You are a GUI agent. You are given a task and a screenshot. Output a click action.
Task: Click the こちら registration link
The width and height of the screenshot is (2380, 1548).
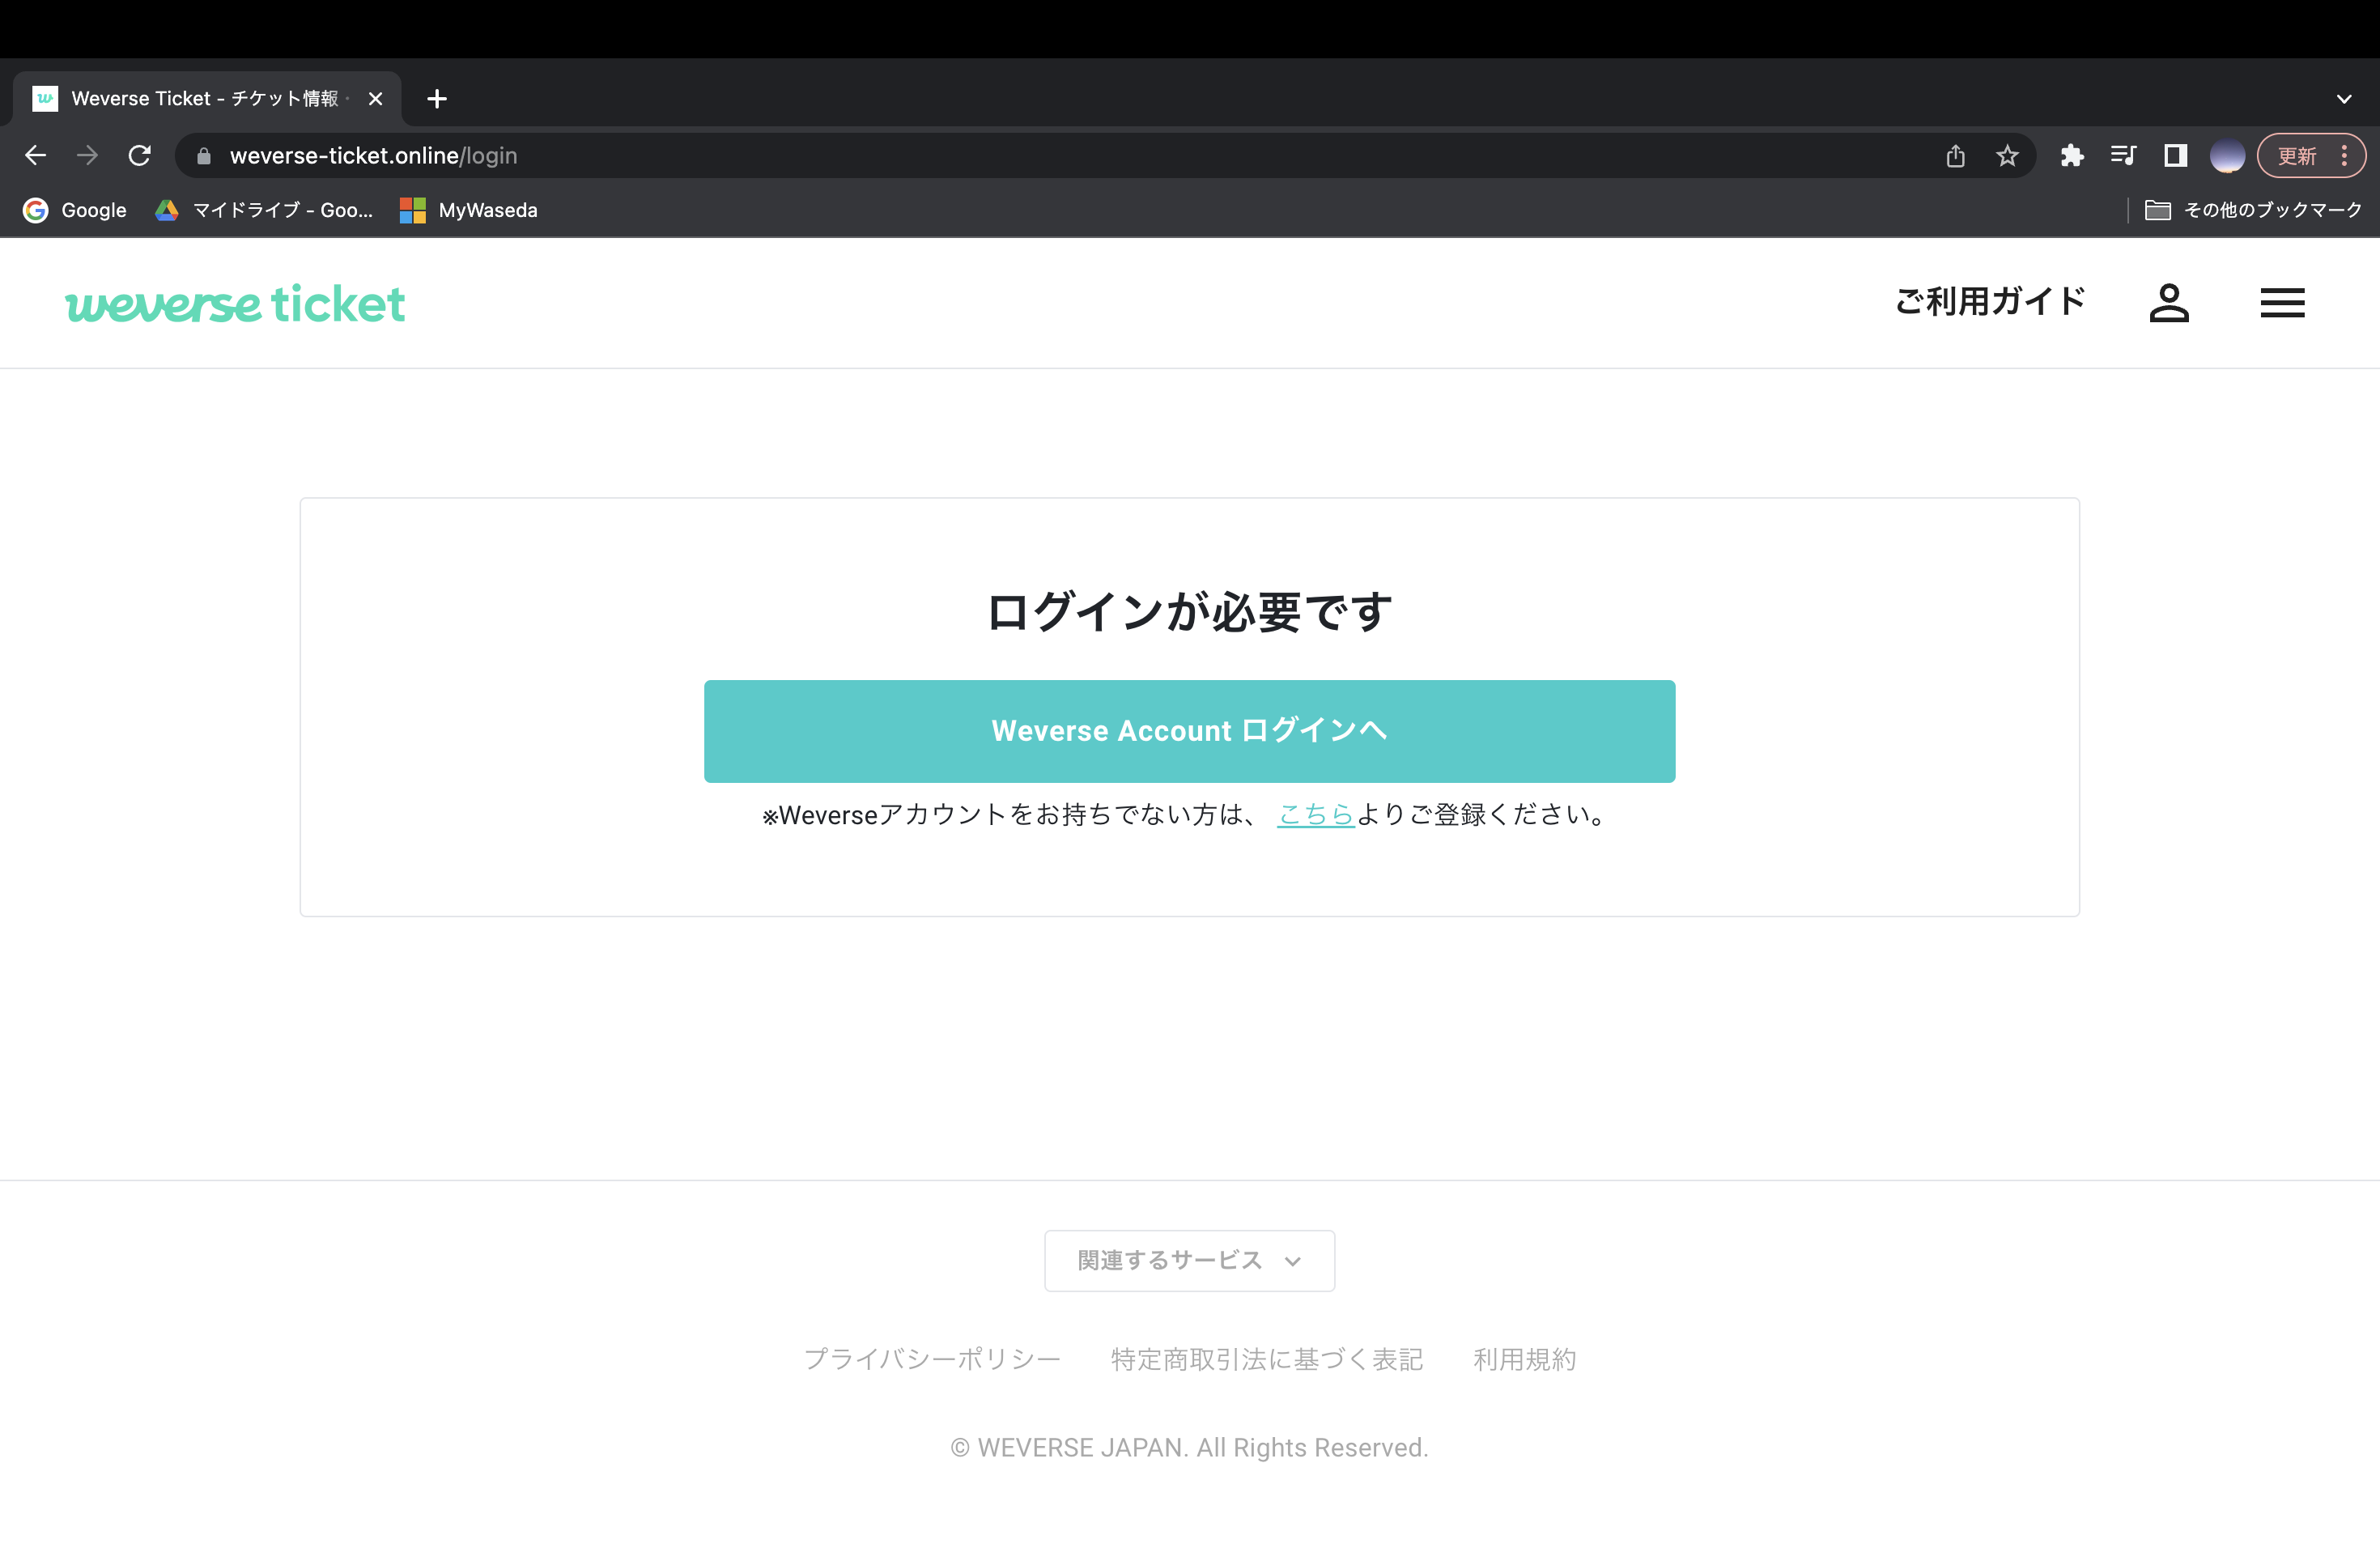click(1315, 815)
